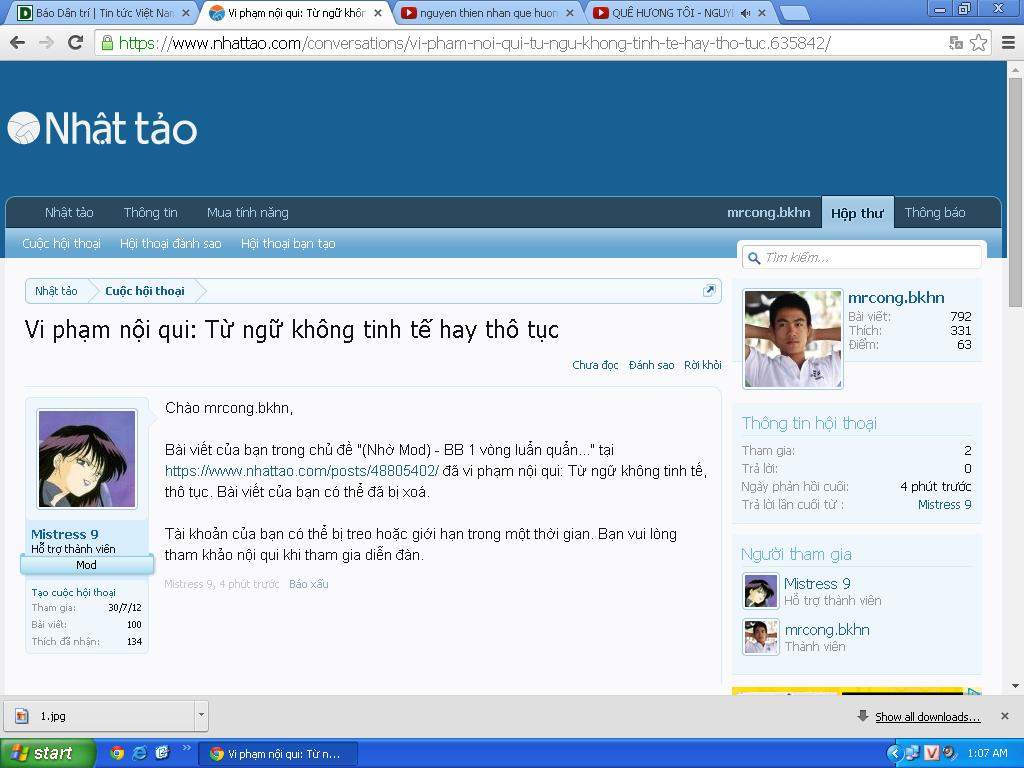The width and height of the screenshot is (1024, 768).
Task: Click the Vi phạm nội qui taskbar button
Action: [277, 754]
